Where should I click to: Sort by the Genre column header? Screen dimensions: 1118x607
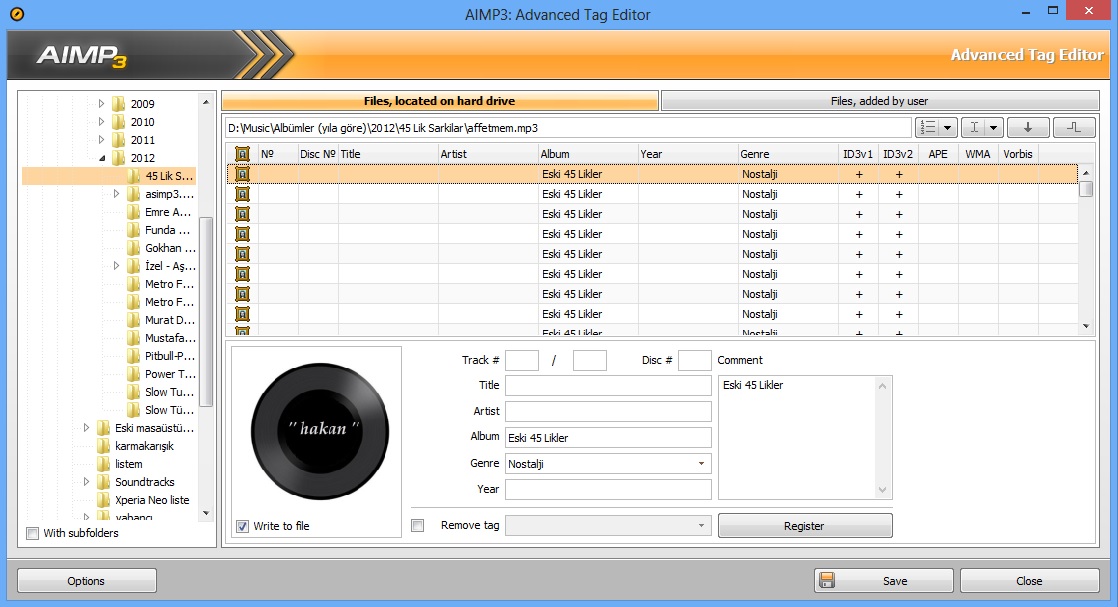[788, 154]
